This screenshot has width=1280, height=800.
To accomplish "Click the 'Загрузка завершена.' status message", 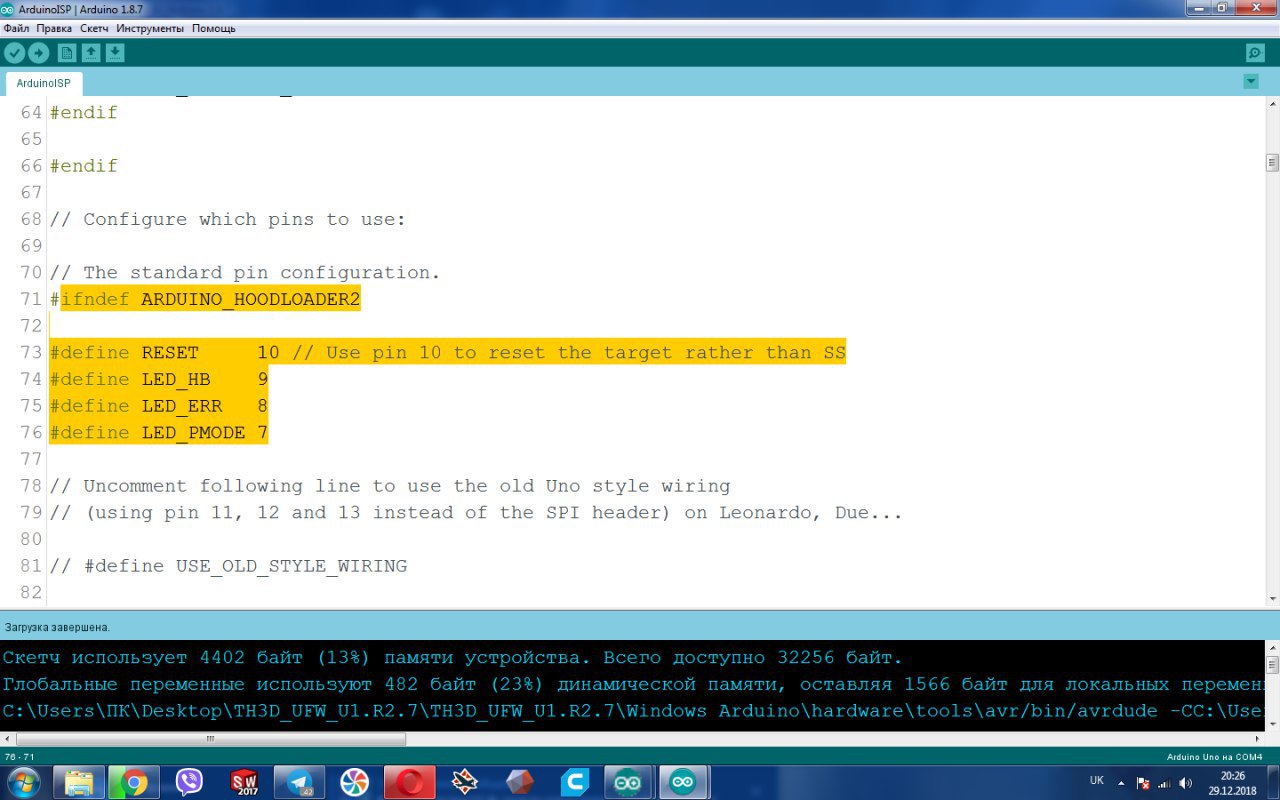I will point(57,627).
